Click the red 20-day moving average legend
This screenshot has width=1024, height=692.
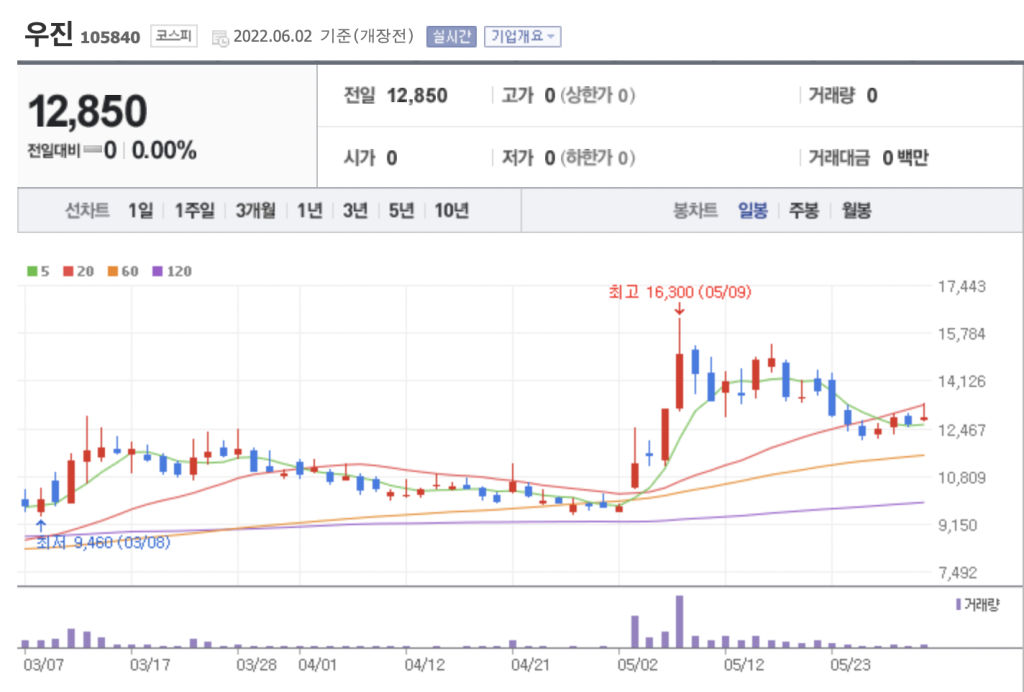78,271
